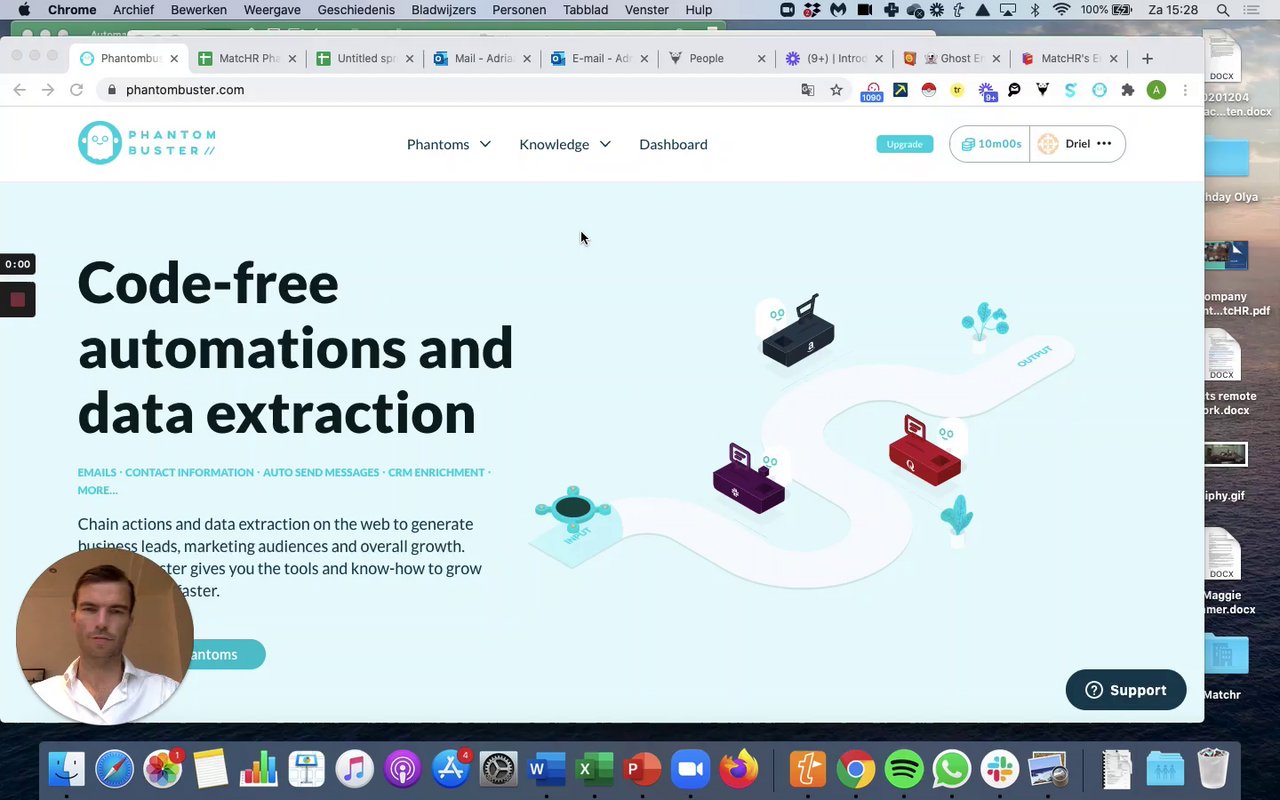Open the Chrome three-dot menu

pos(1185,90)
